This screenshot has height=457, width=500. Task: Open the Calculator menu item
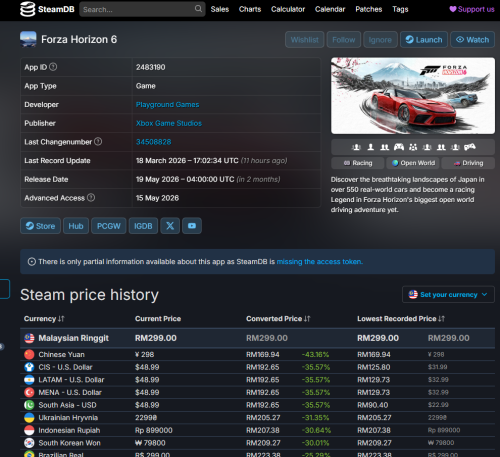click(288, 9)
